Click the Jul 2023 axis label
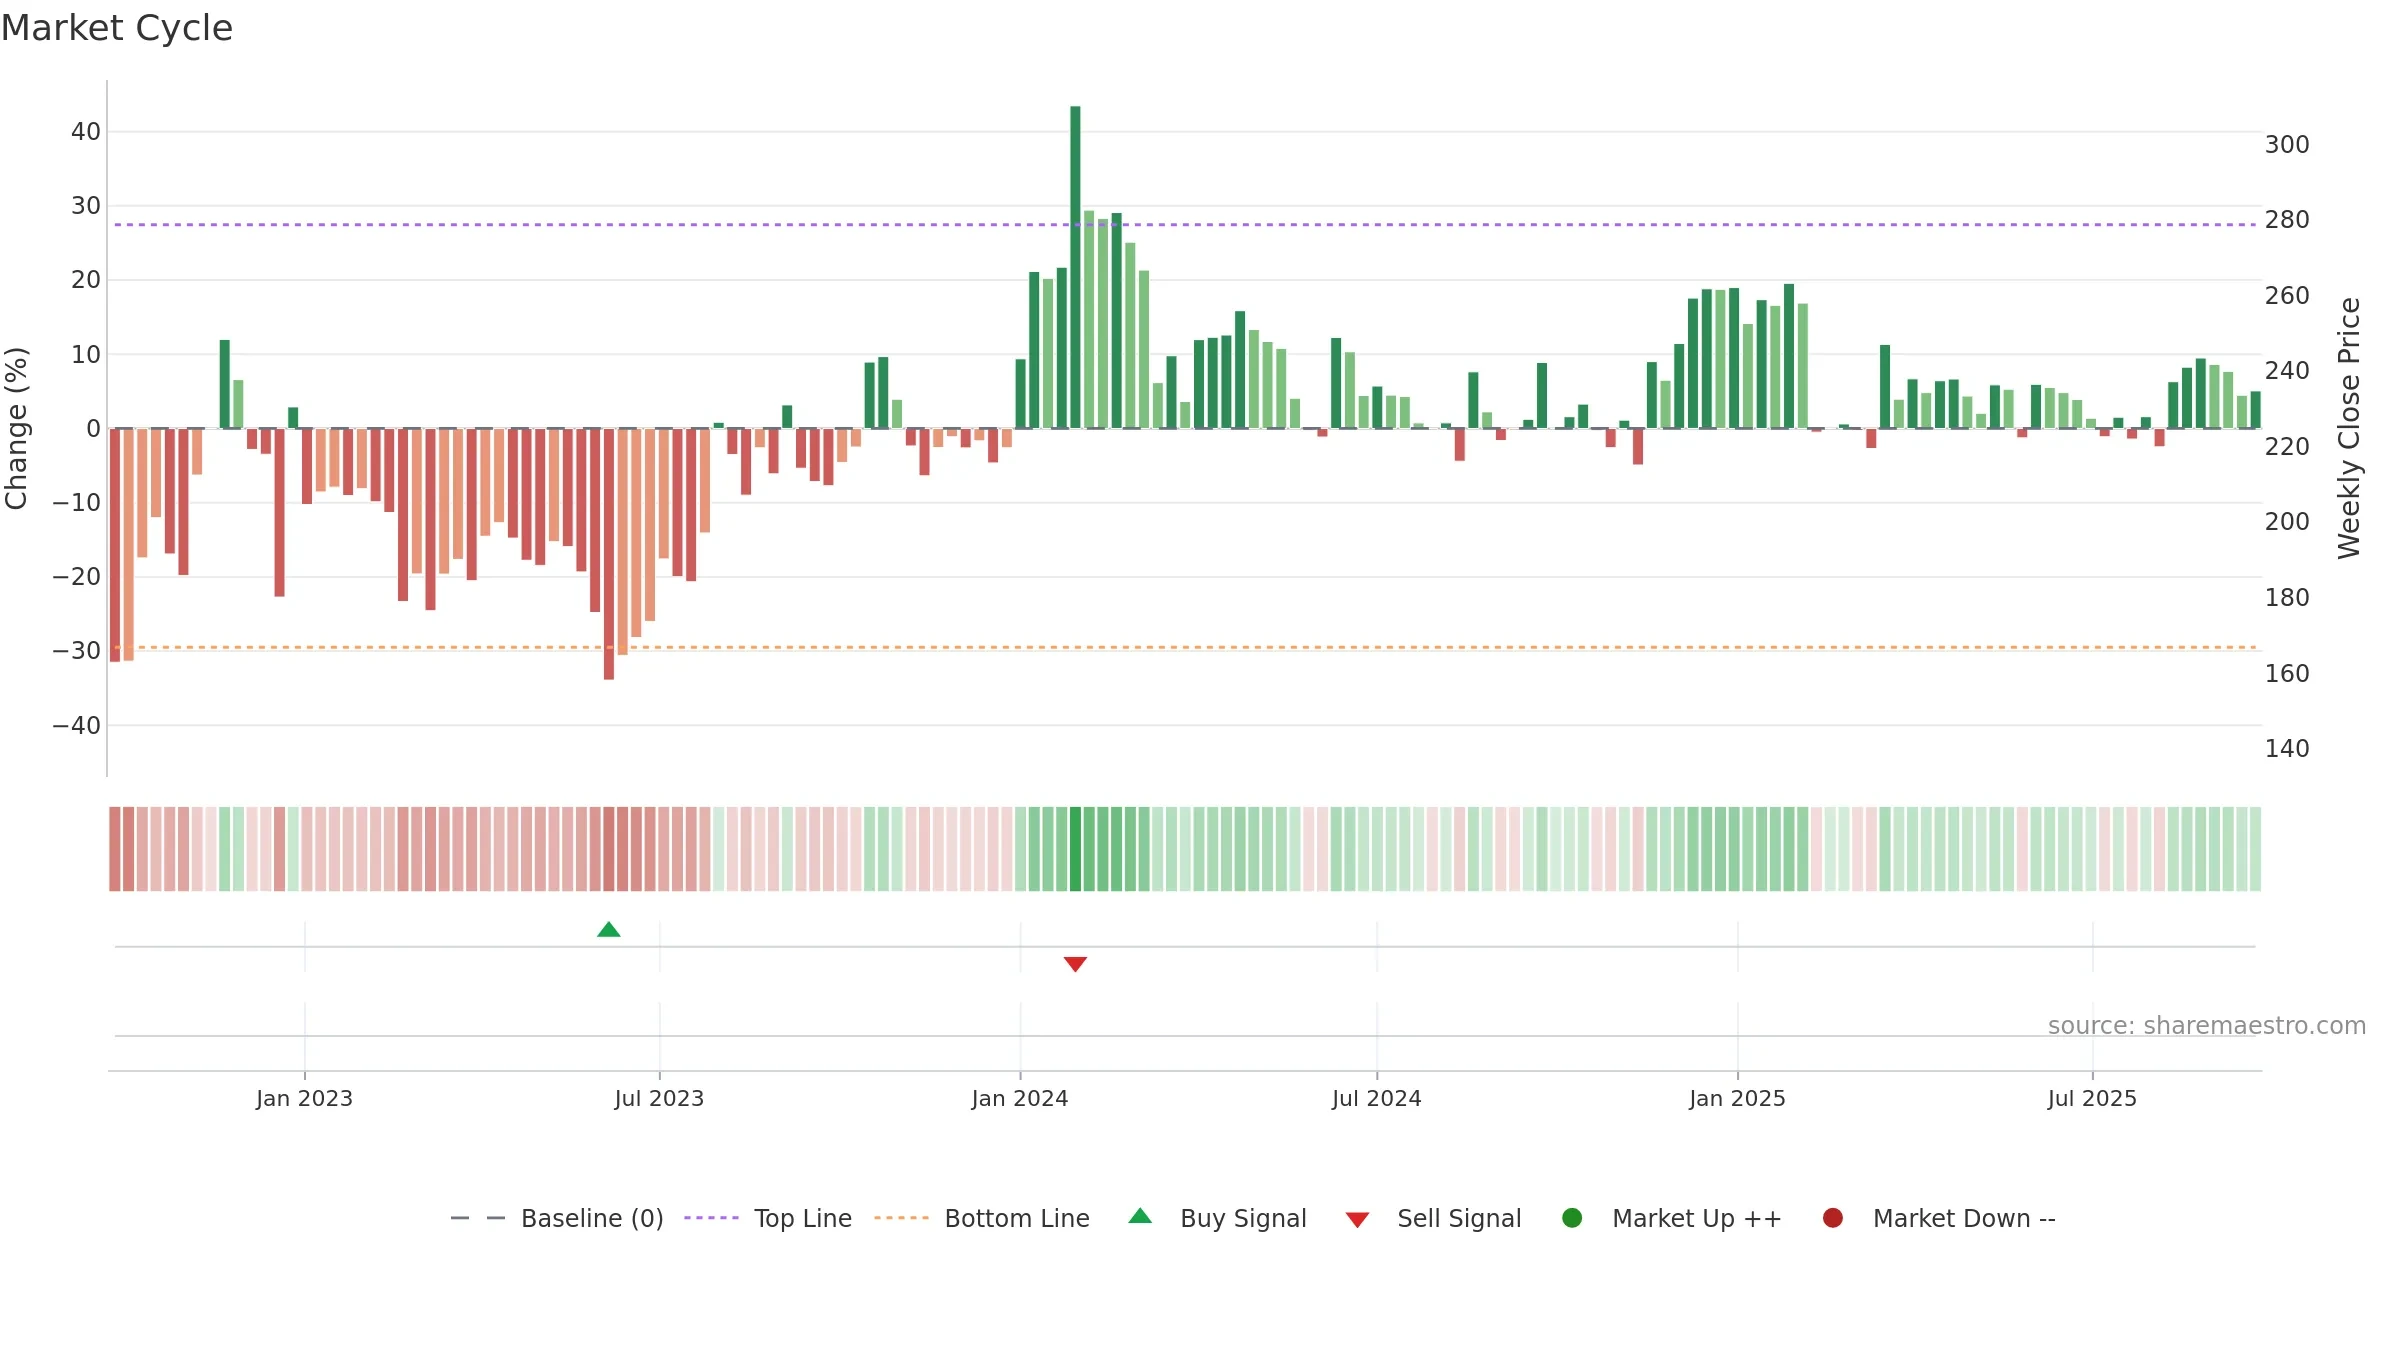Screen dimensions: 2400x1350 click(x=659, y=1098)
